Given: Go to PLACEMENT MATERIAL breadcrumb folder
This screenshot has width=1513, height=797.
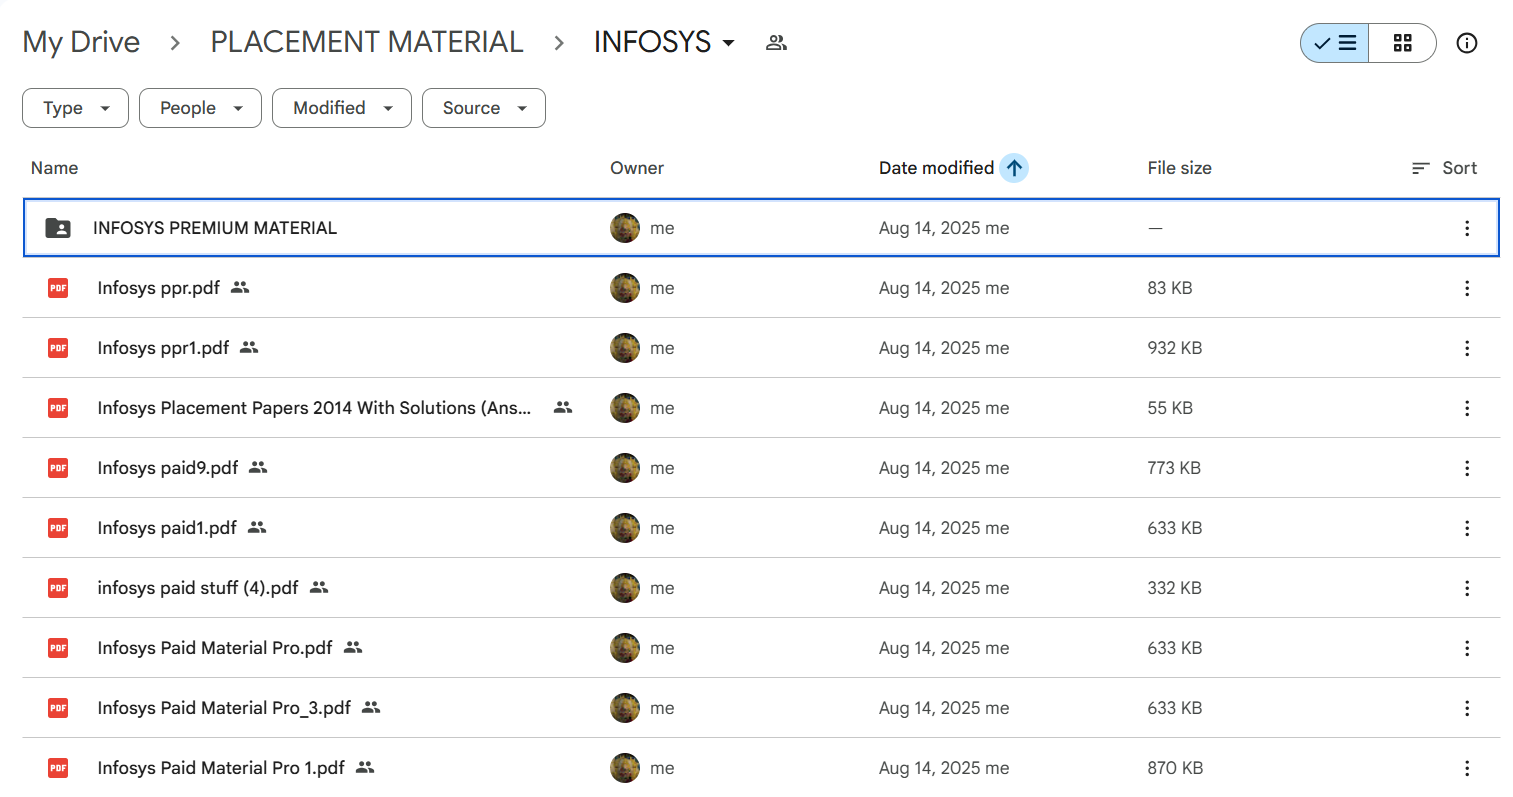Looking at the screenshot, I should (366, 42).
